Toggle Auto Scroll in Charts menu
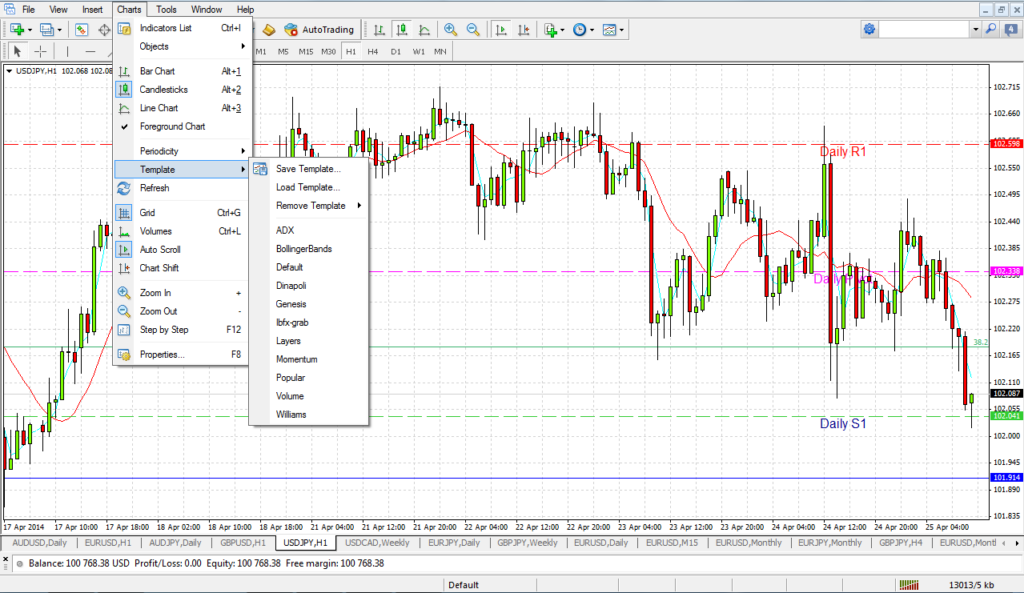This screenshot has height=593, width=1024. [182, 249]
